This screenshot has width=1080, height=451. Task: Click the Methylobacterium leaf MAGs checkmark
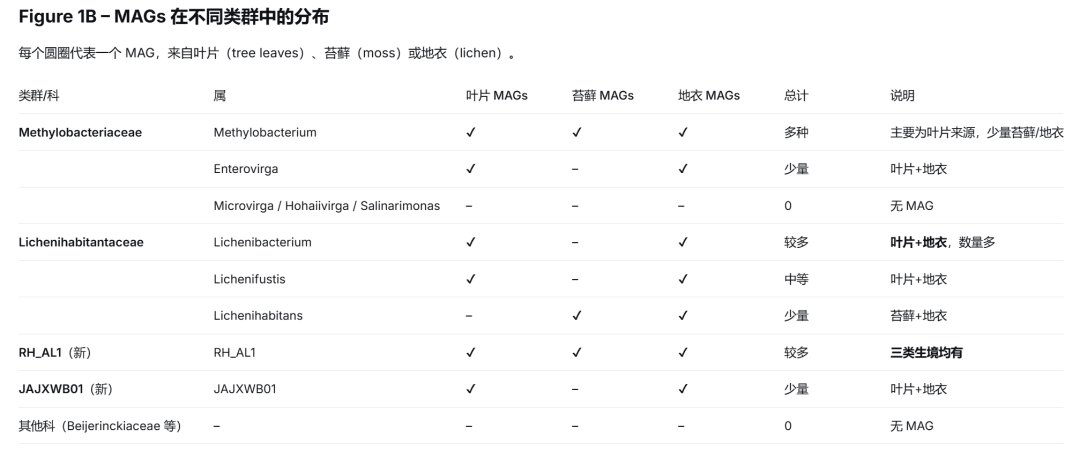(x=470, y=132)
